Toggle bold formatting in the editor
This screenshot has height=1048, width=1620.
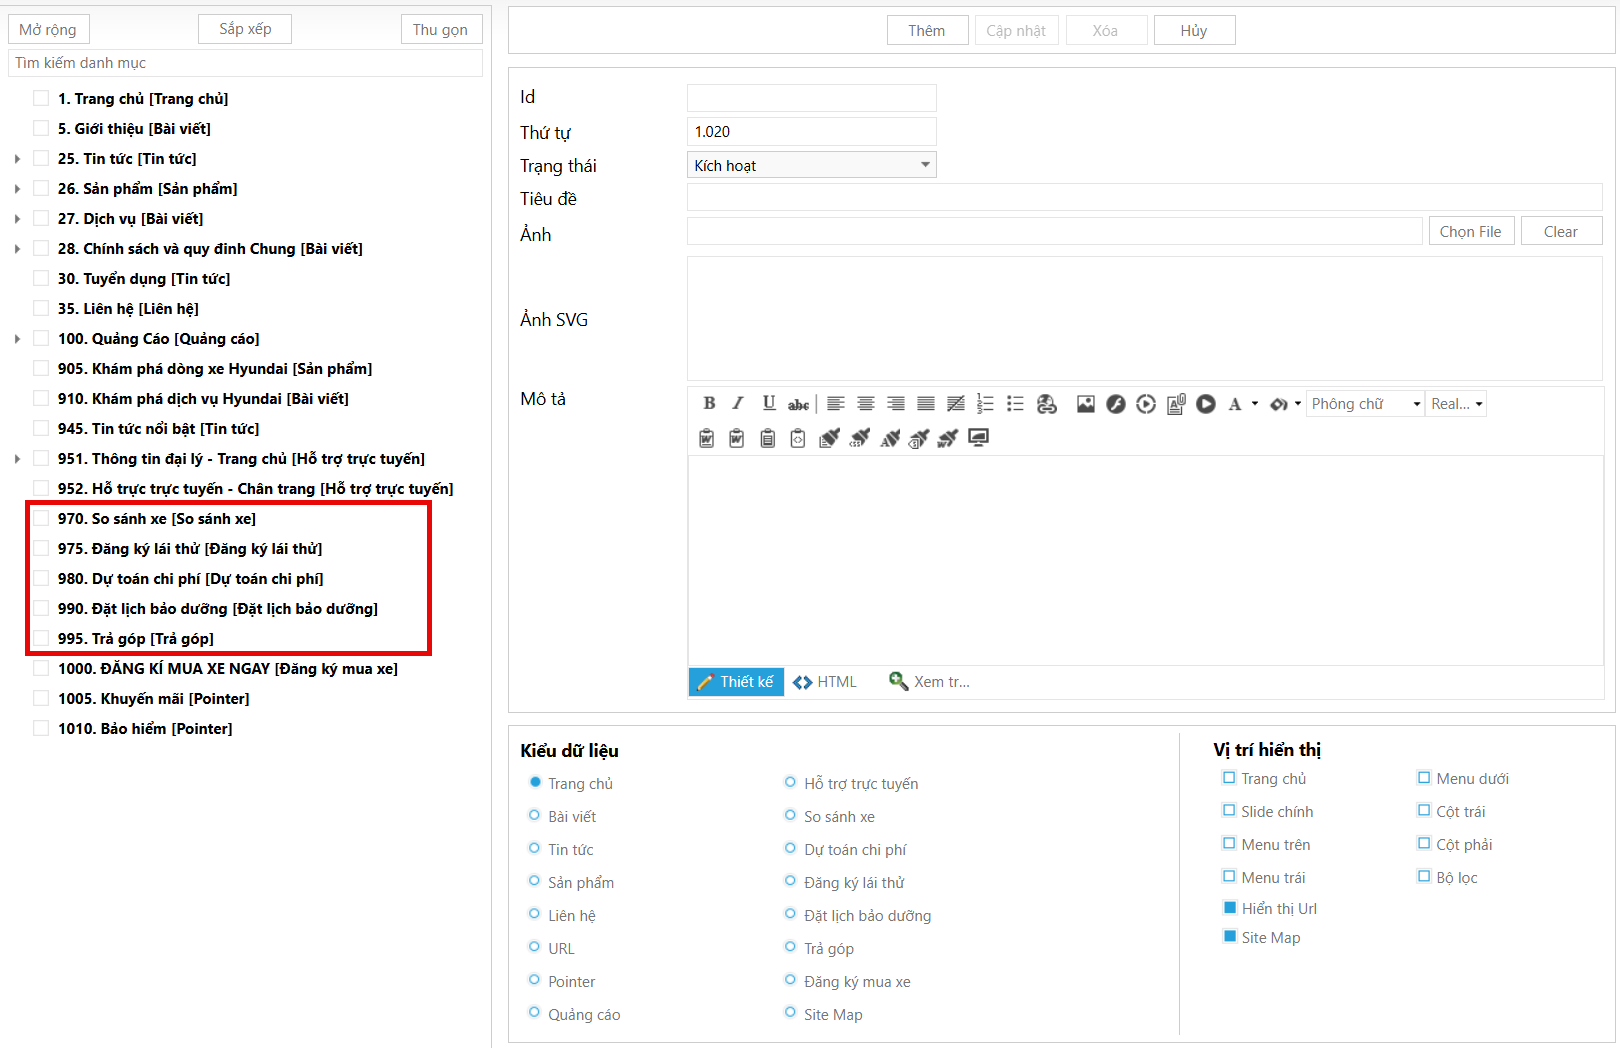(x=709, y=404)
